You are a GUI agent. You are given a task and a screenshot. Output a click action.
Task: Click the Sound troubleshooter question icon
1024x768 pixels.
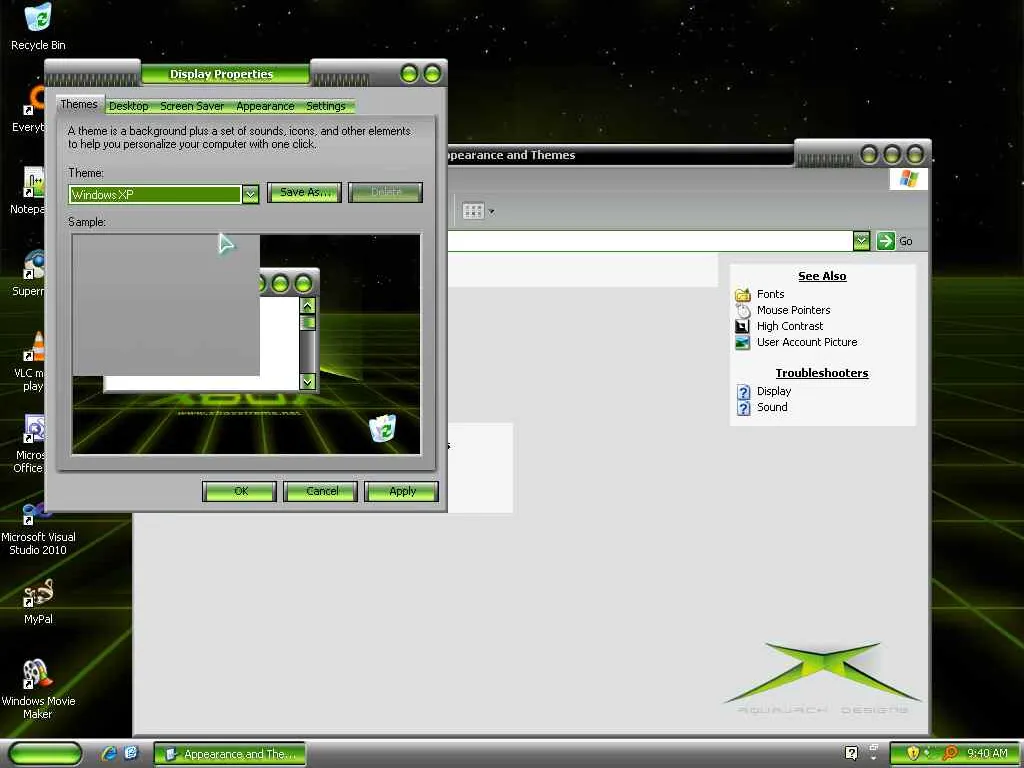tap(743, 408)
